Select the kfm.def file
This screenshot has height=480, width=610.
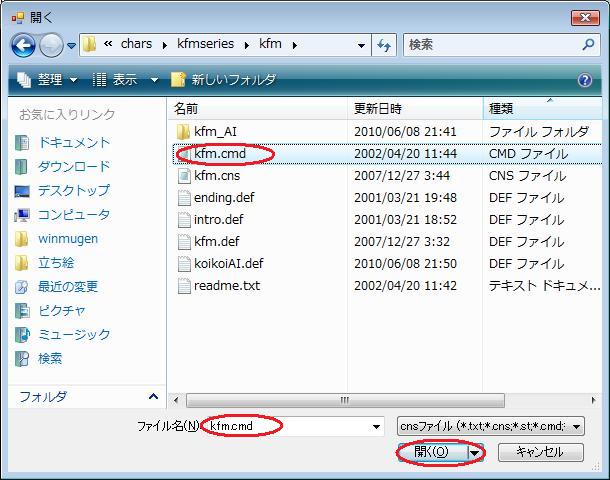coord(217,242)
